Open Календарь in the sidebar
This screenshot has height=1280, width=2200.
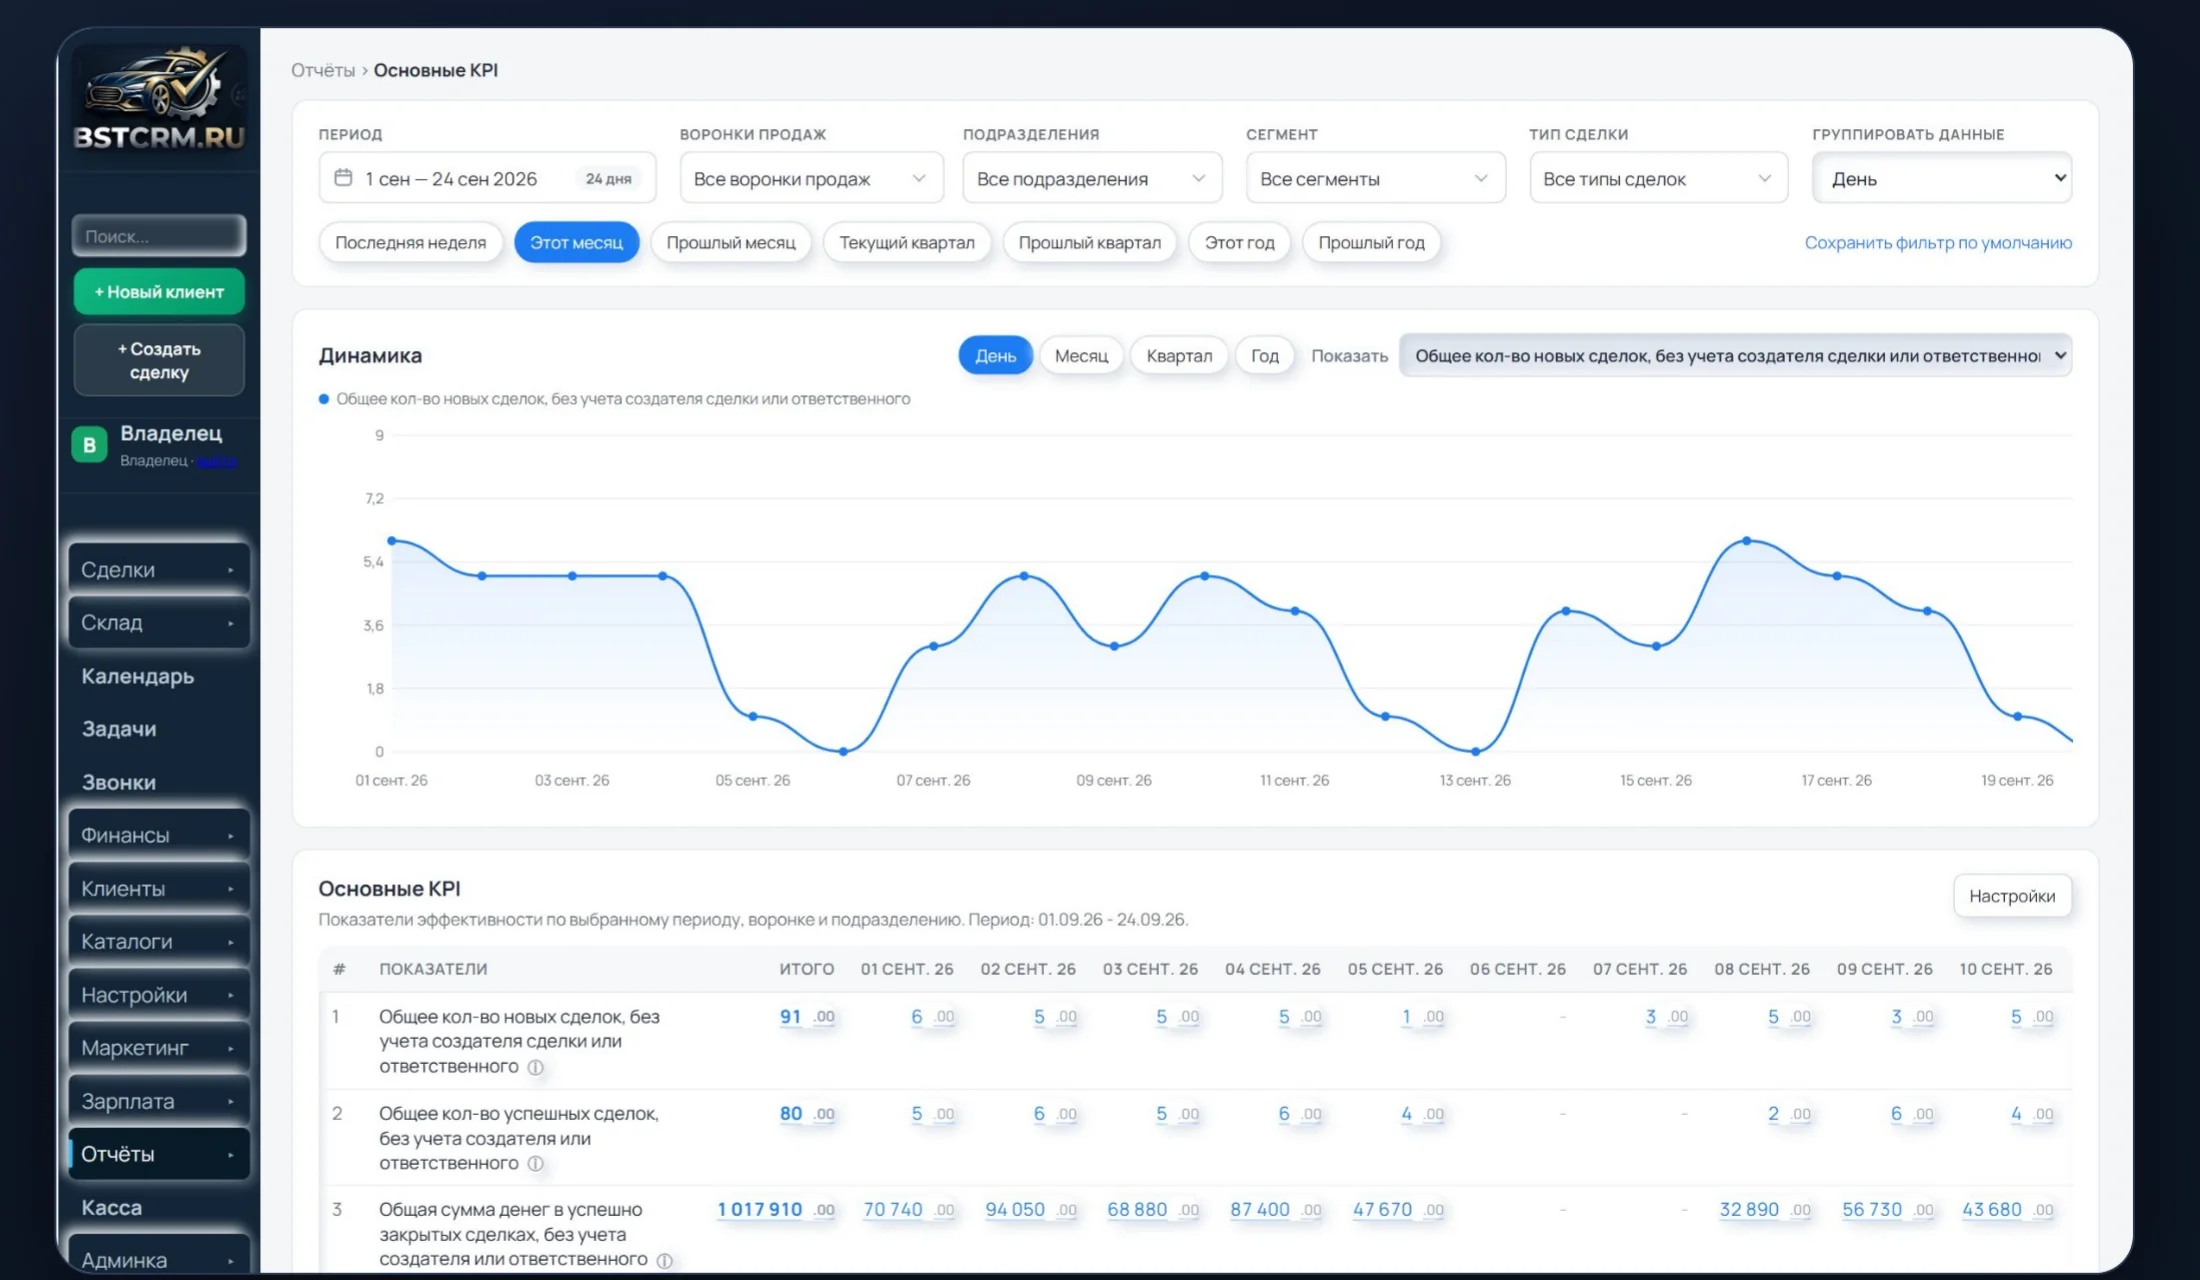pyautogui.click(x=138, y=676)
